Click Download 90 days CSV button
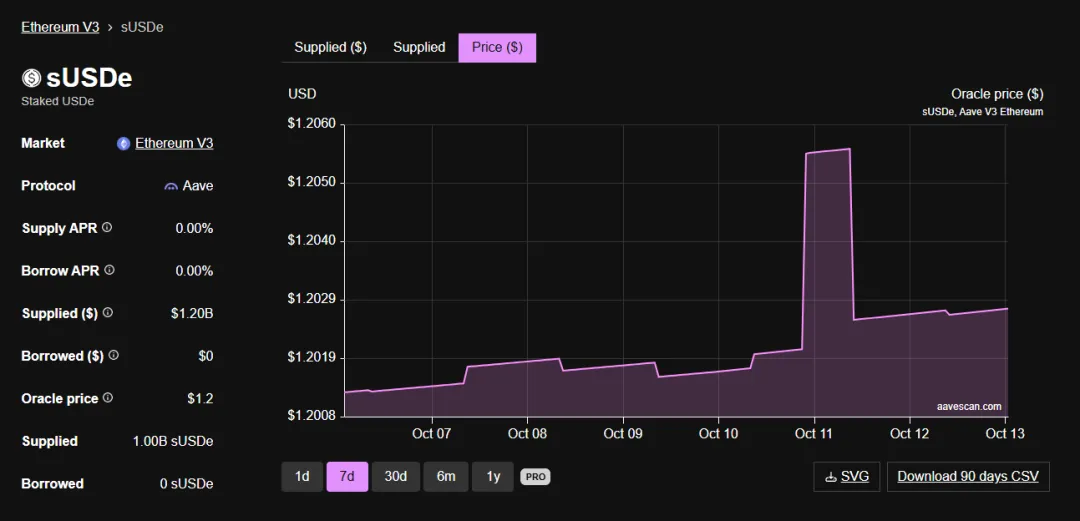This screenshot has width=1080, height=521. (x=967, y=476)
